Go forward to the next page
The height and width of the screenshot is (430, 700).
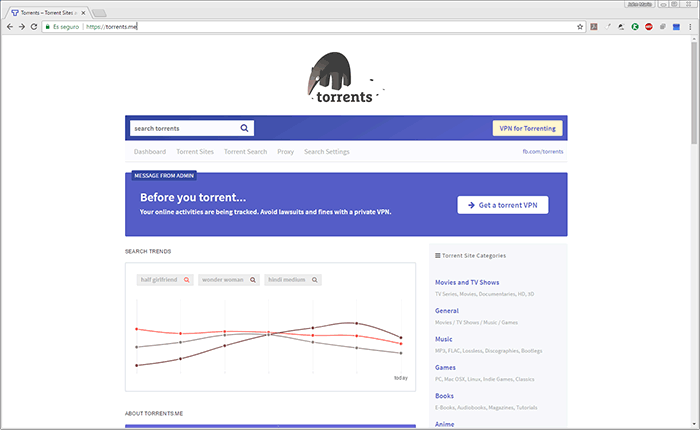coord(22,27)
